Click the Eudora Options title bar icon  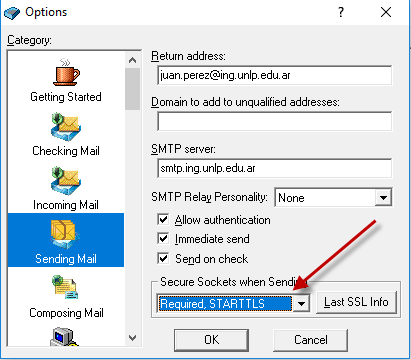tap(12, 13)
